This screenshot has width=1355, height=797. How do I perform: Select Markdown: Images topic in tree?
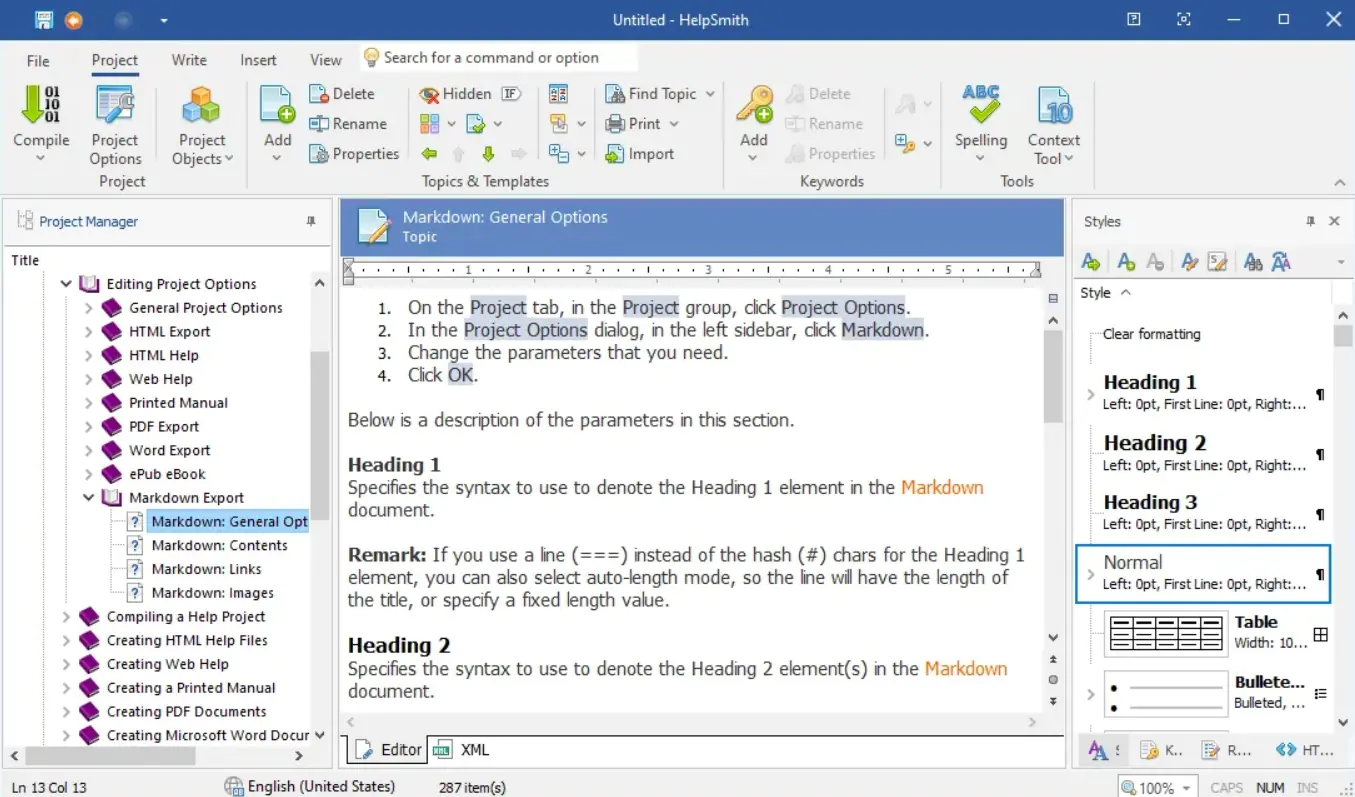212,593
